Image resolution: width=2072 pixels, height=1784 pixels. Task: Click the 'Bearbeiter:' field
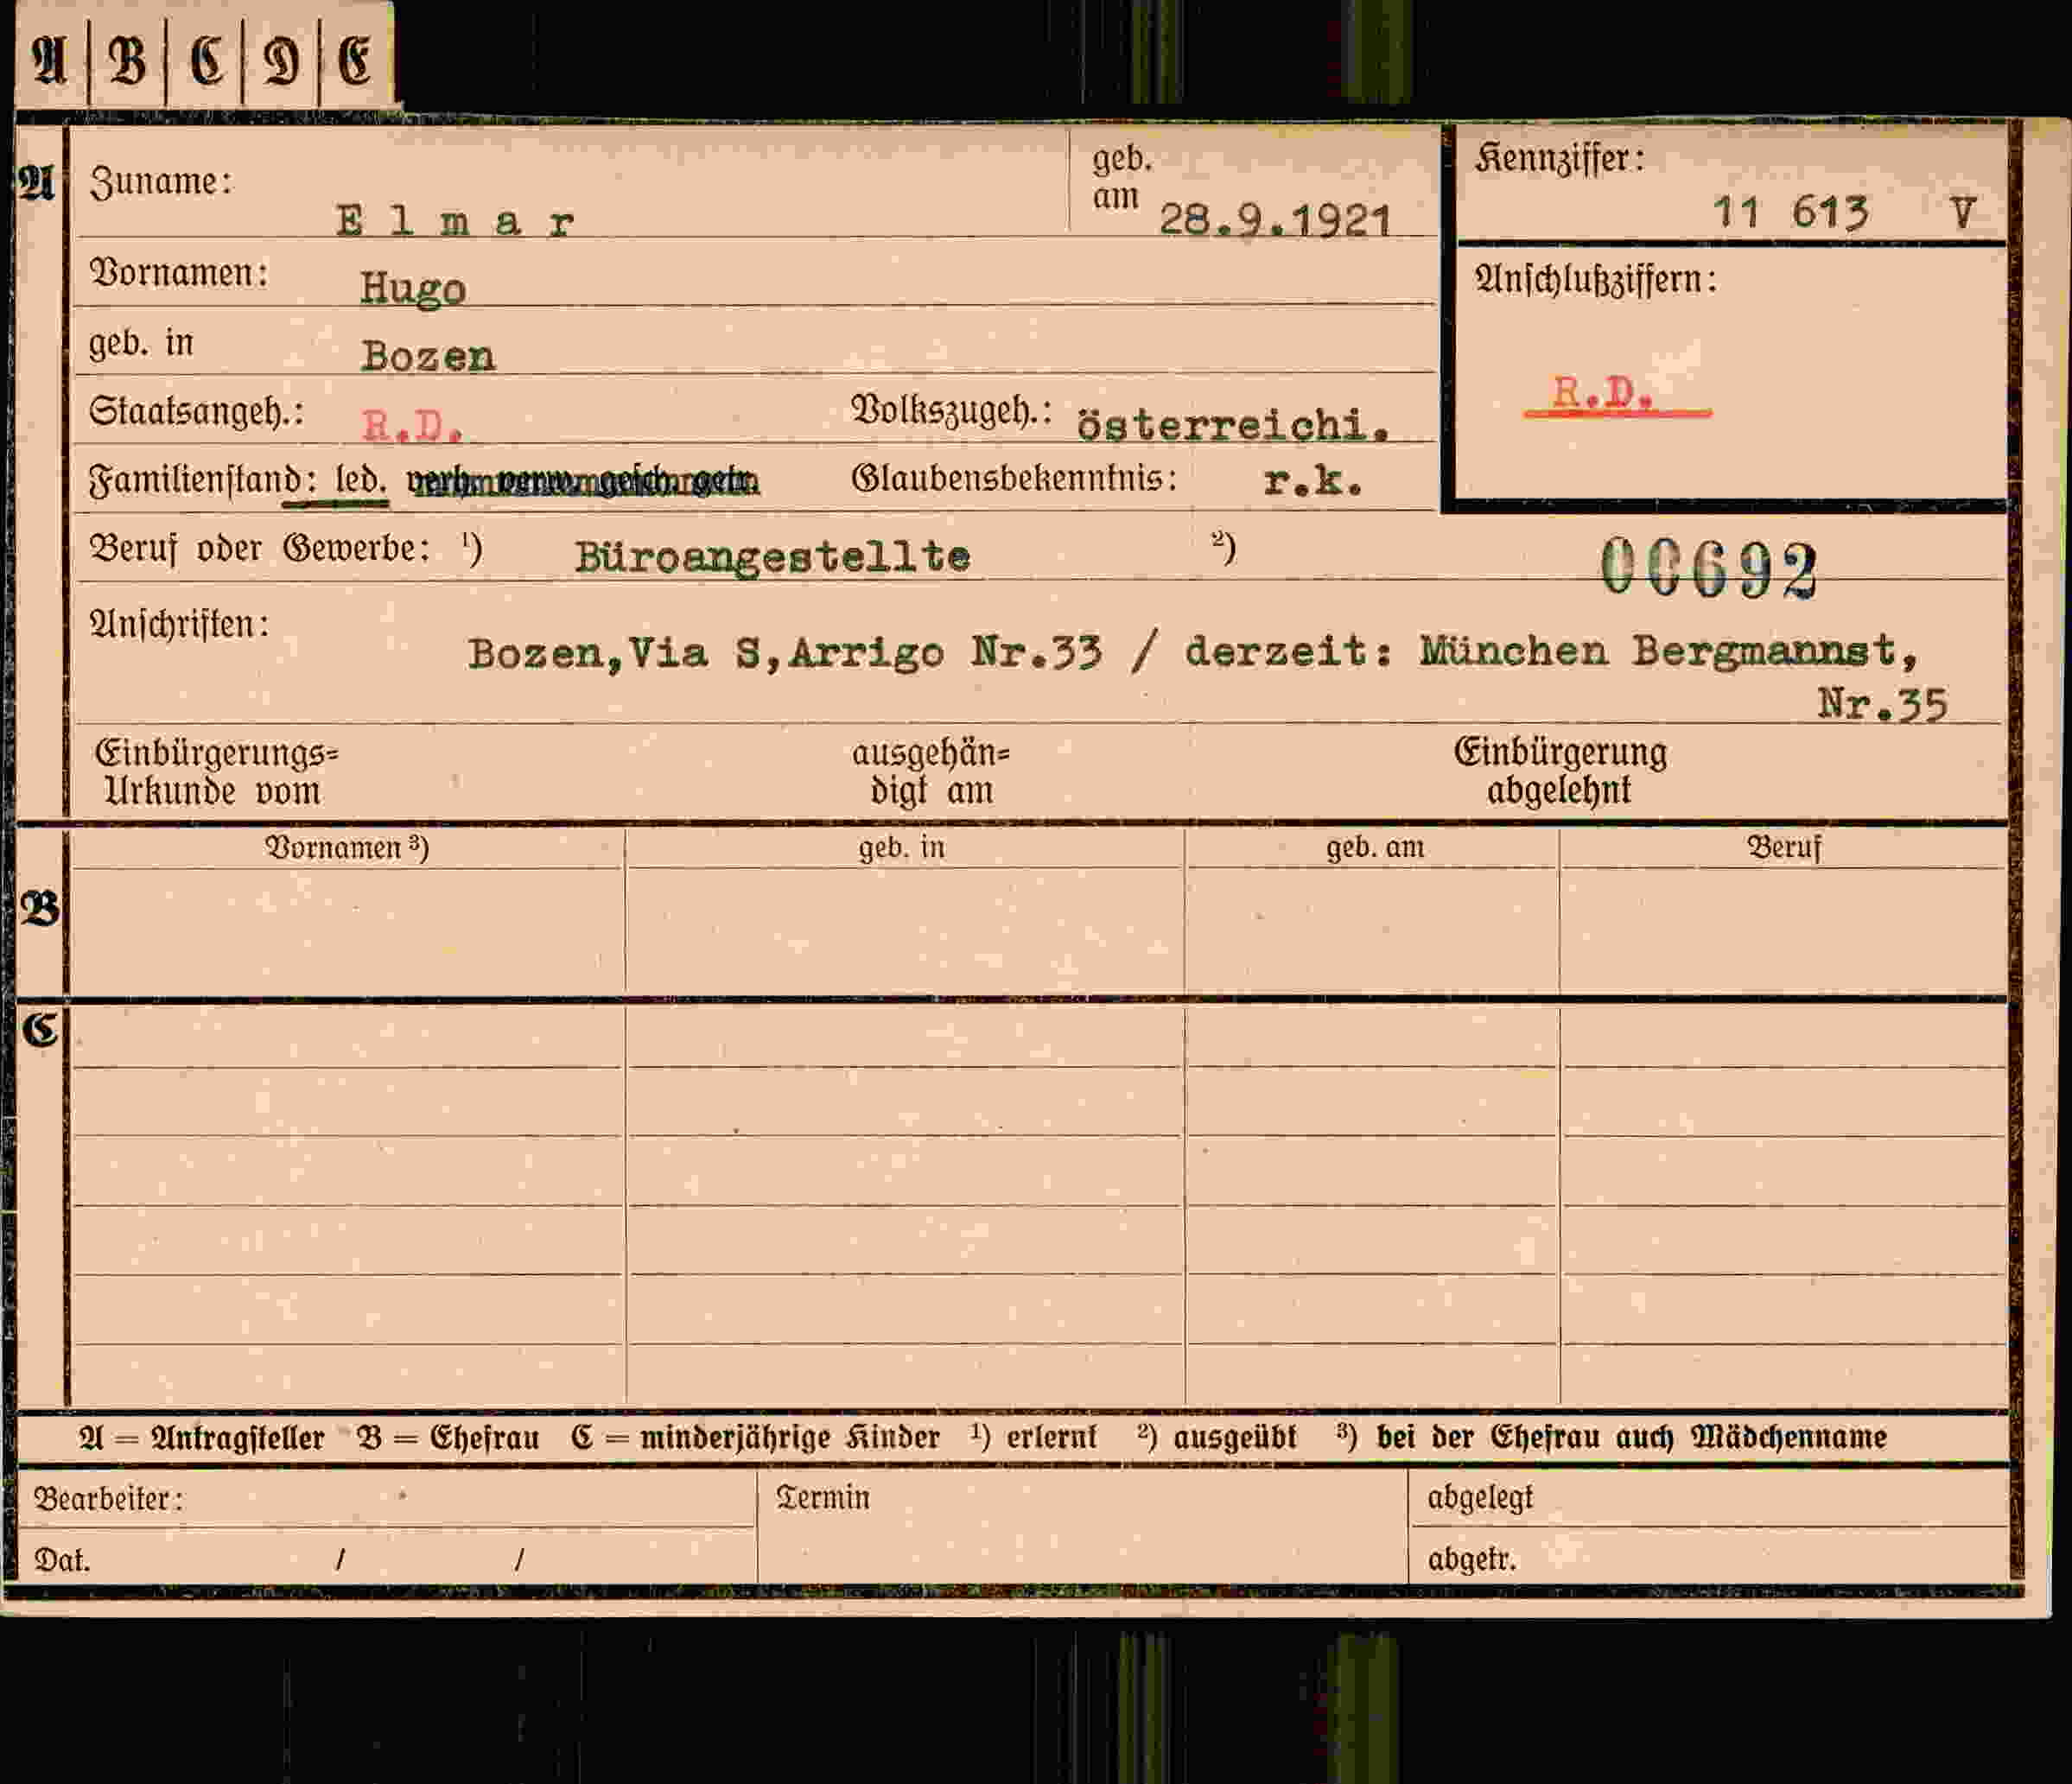click(386, 1498)
